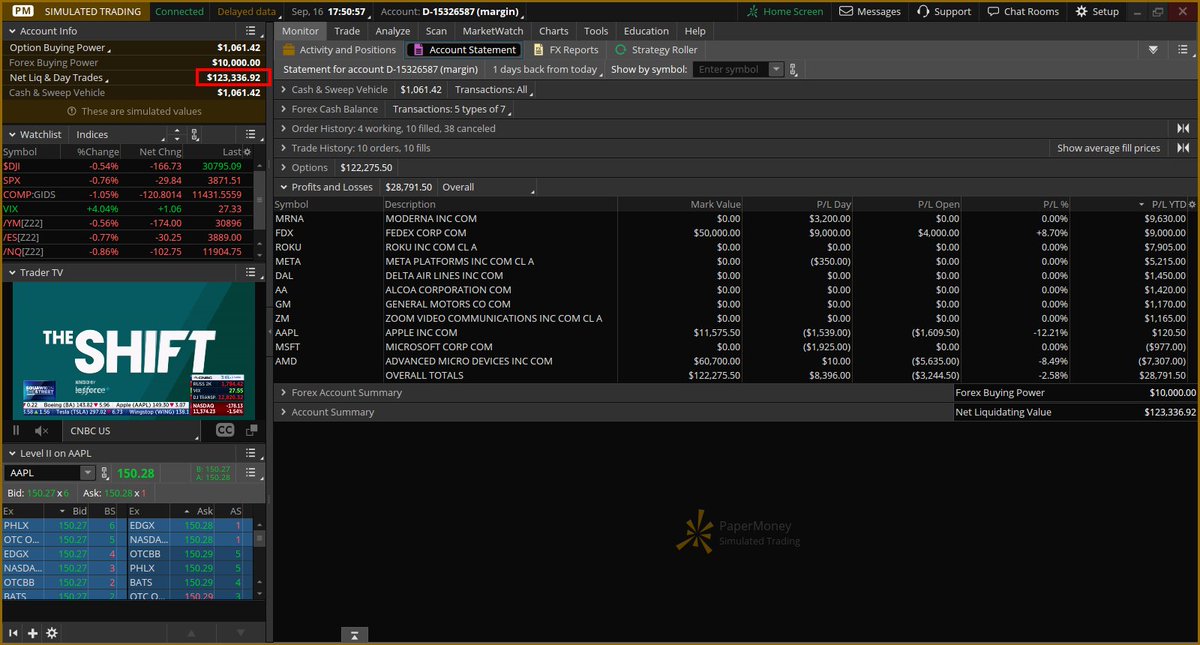The image size is (1200, 645).
Task: Open the Help tab
Action: click(695, 31)
